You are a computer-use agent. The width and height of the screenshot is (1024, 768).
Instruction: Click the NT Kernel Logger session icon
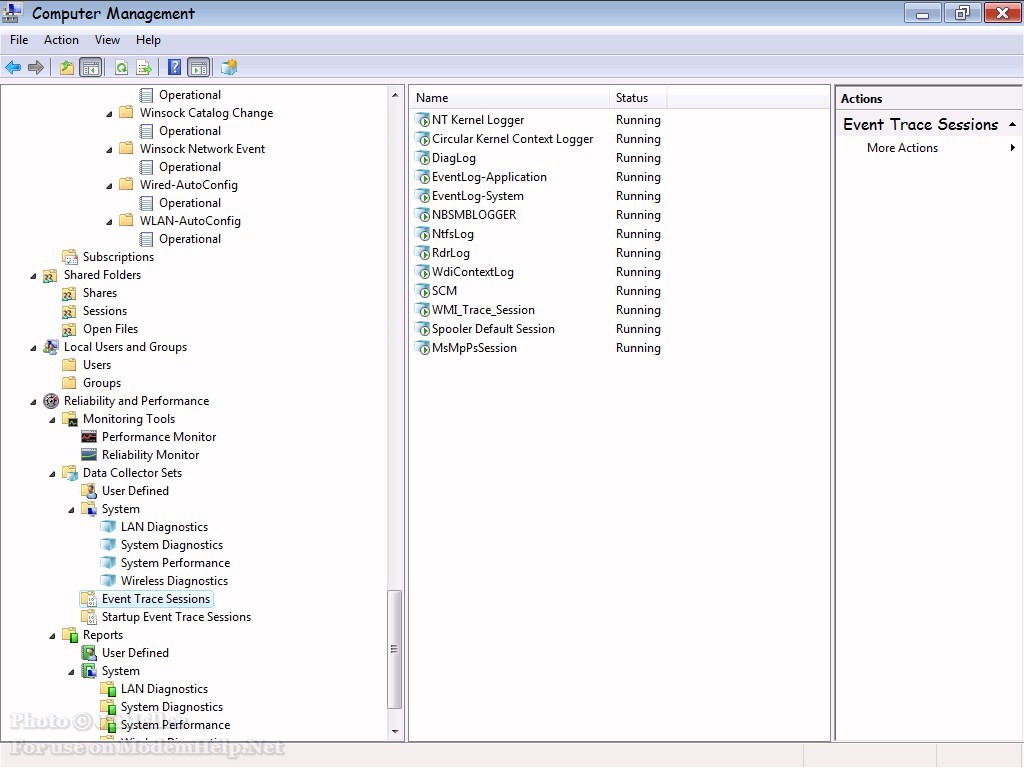(423, 120)
